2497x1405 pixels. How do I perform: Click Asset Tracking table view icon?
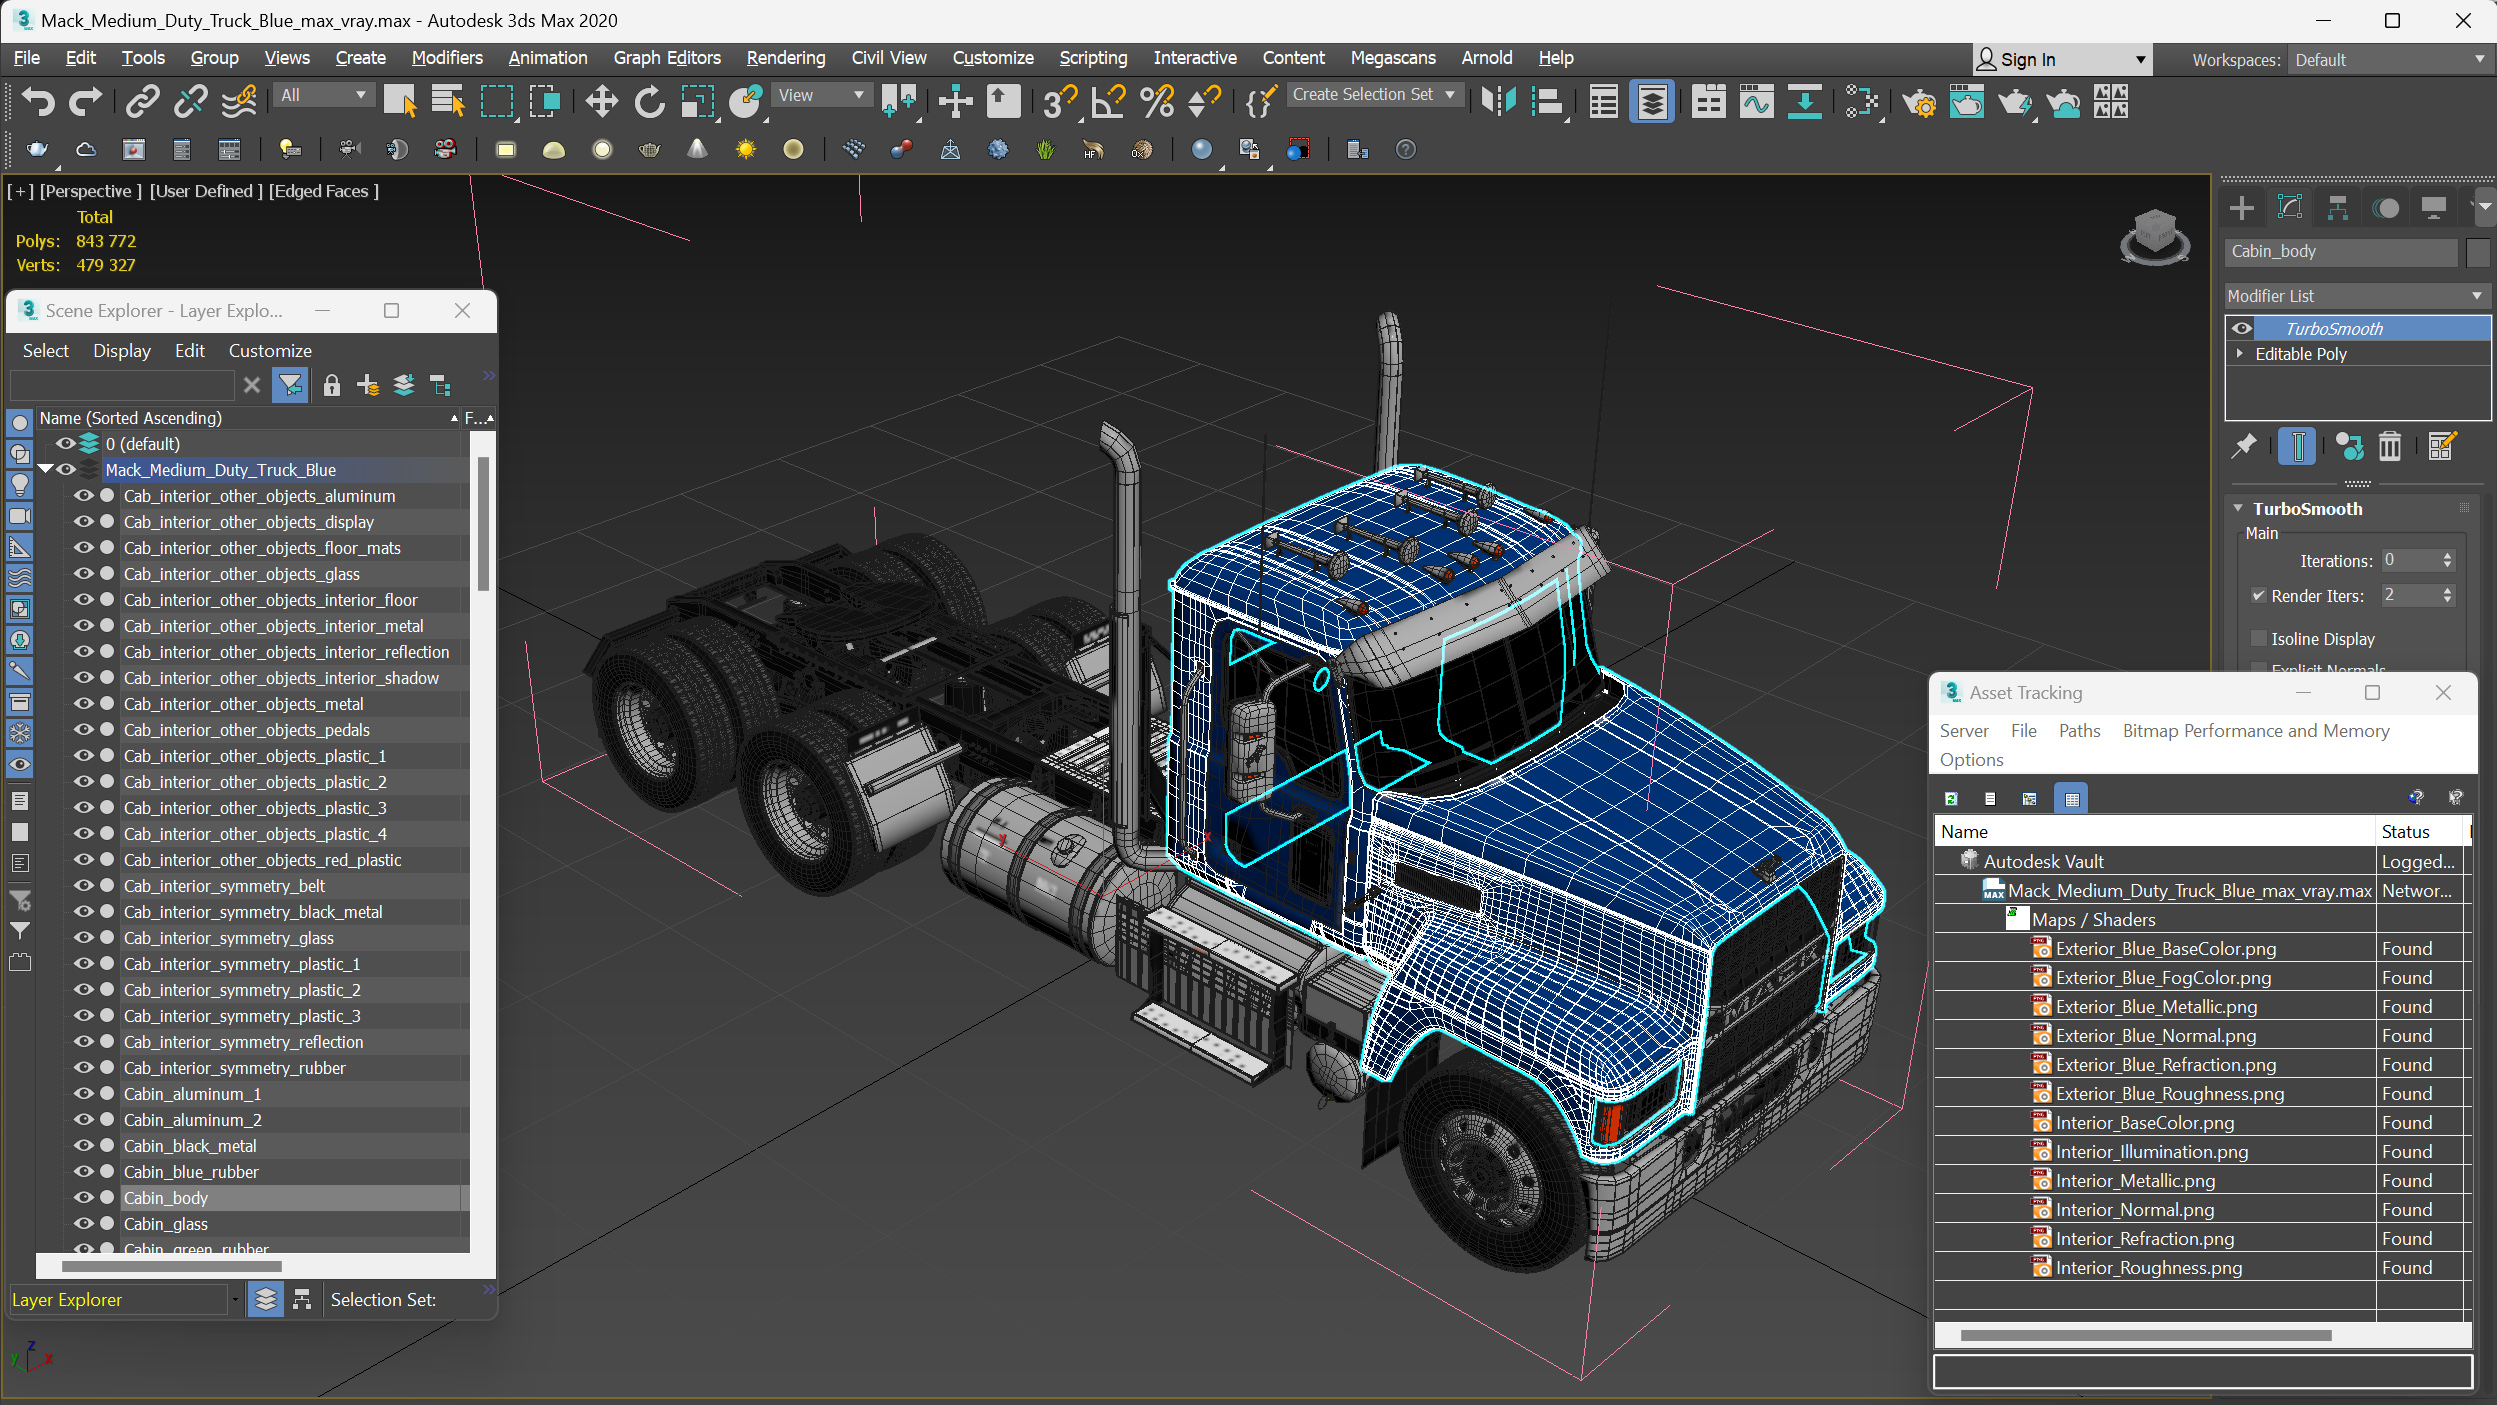click(x=2072, y=798)
